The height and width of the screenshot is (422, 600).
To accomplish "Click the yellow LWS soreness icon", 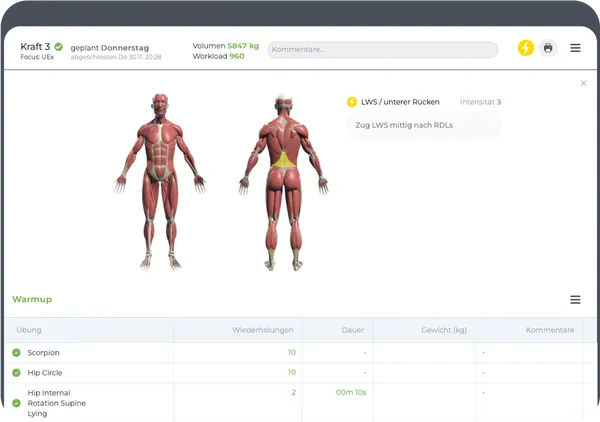I will [351, 102].
